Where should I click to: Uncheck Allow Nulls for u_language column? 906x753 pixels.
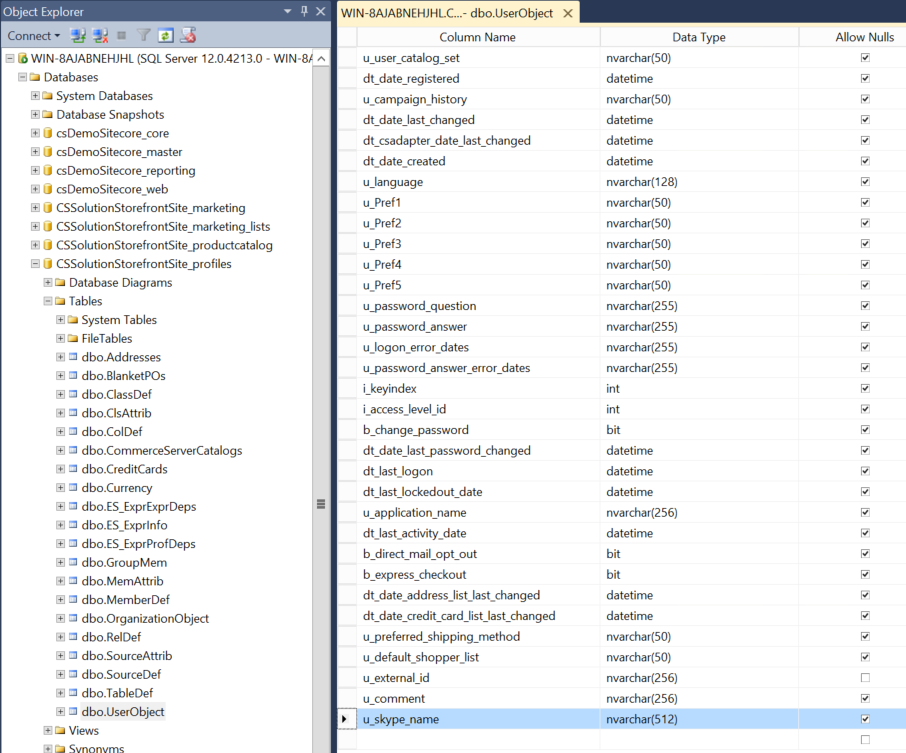[865, 182]
